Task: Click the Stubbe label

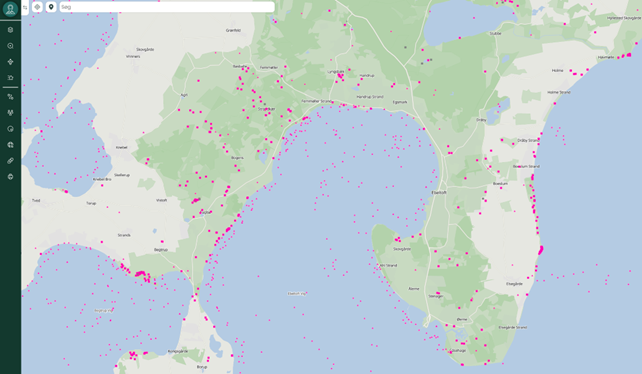Action: (x=495, y=34)
